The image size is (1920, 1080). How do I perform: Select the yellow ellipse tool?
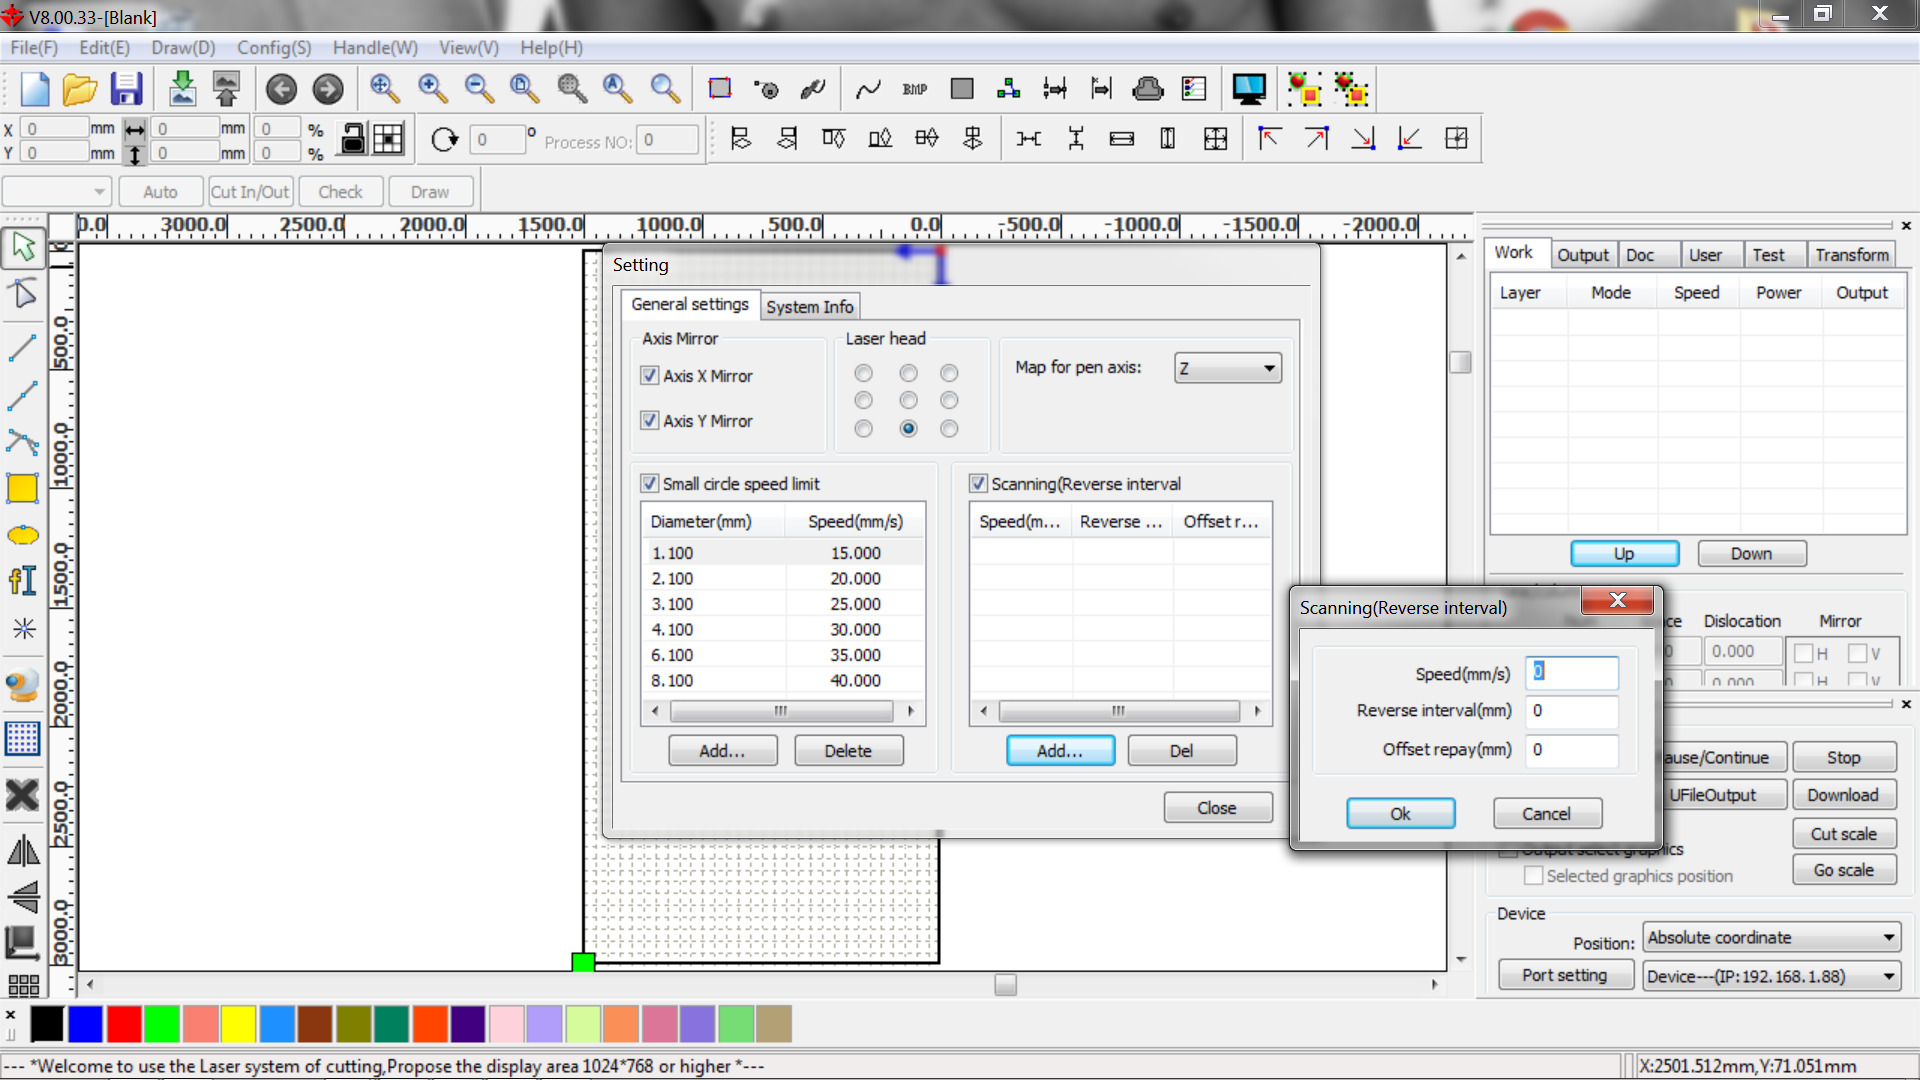pyautogui.click(x=23, y=535)
